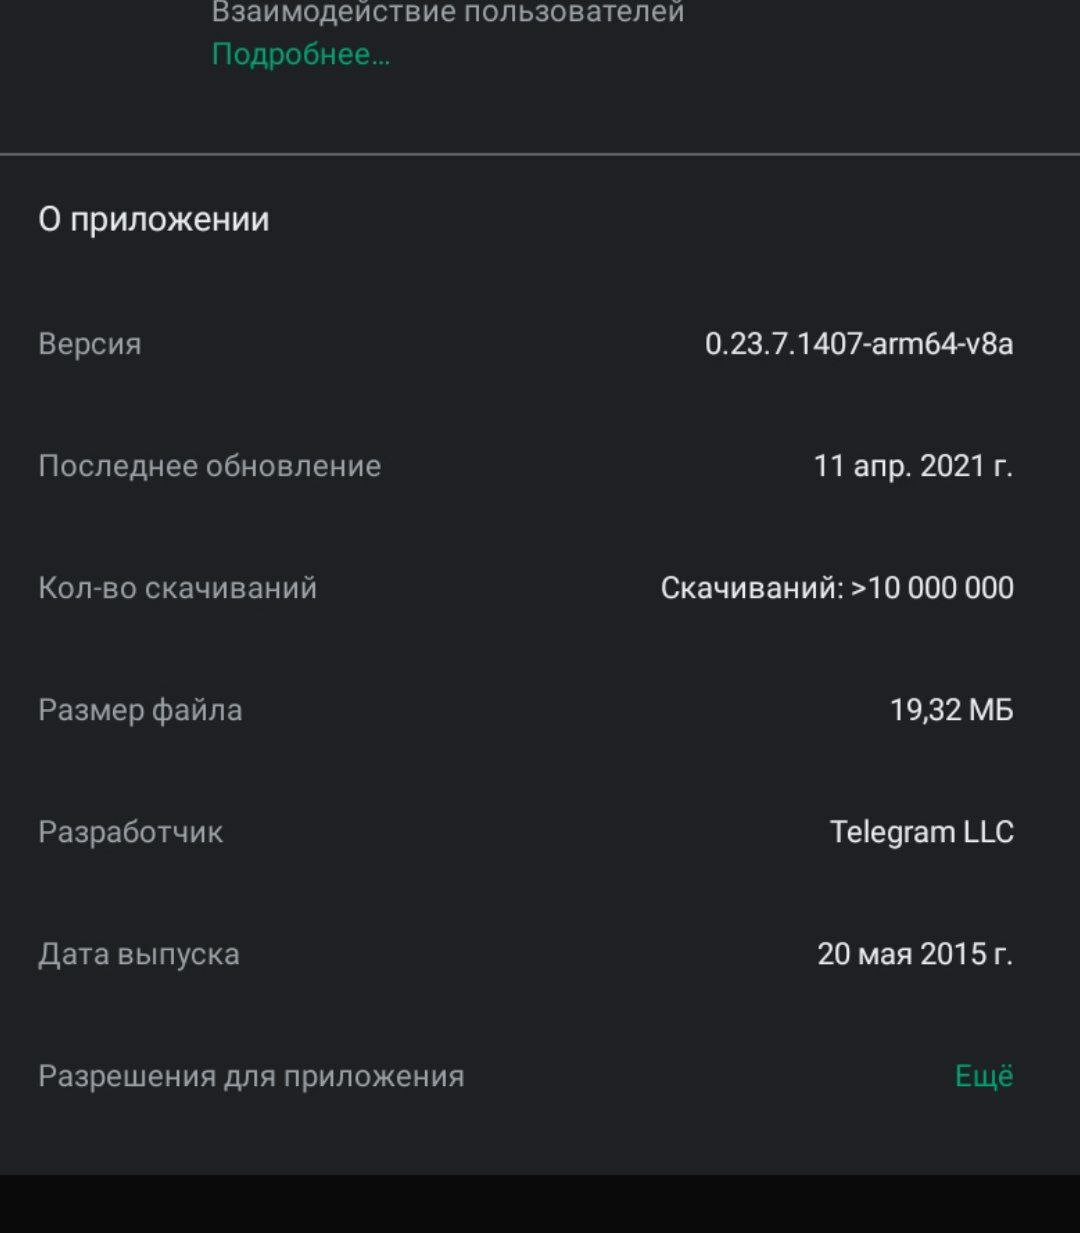Tap the 'Кол-во скачиваний' label
The image size is (1080, 1233).
(178, 588)
